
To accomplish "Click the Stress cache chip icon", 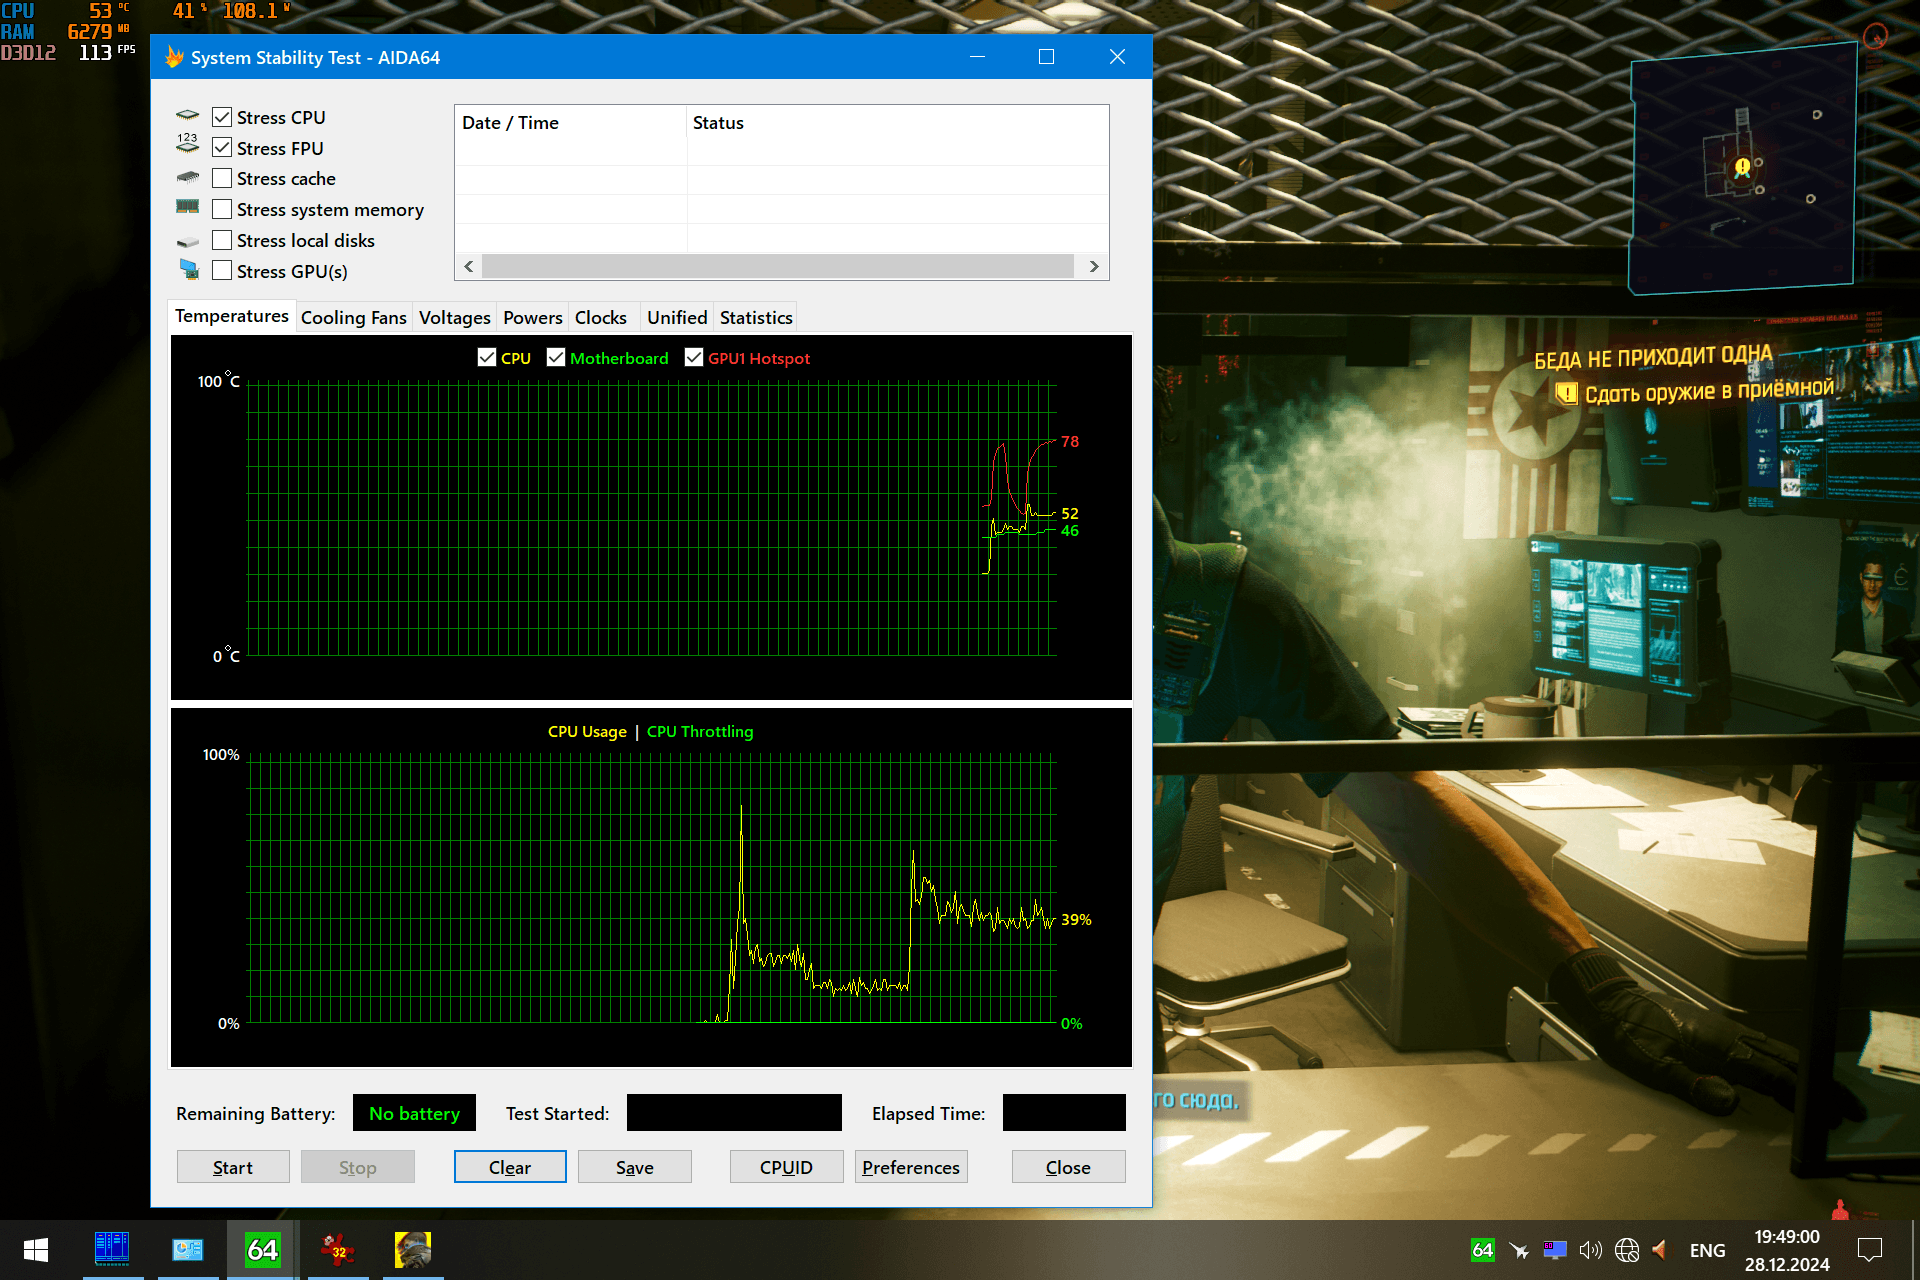I will [x=187, y=178].
